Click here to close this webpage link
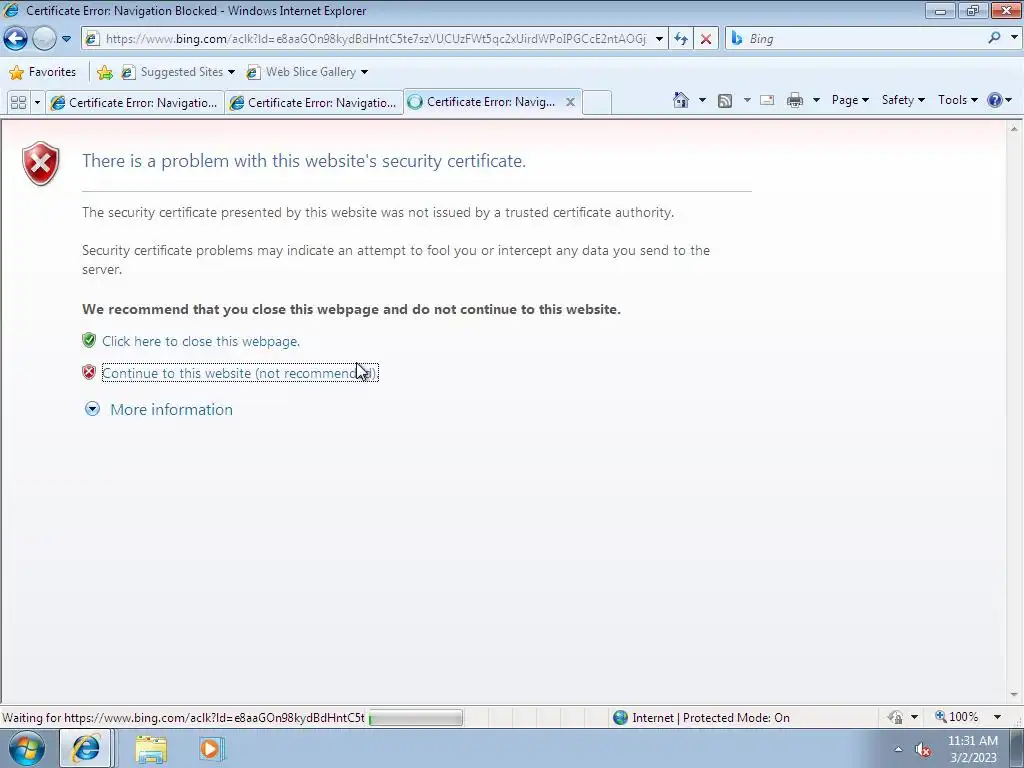The height and width of the screenshot is (768, 1024). 200,341
